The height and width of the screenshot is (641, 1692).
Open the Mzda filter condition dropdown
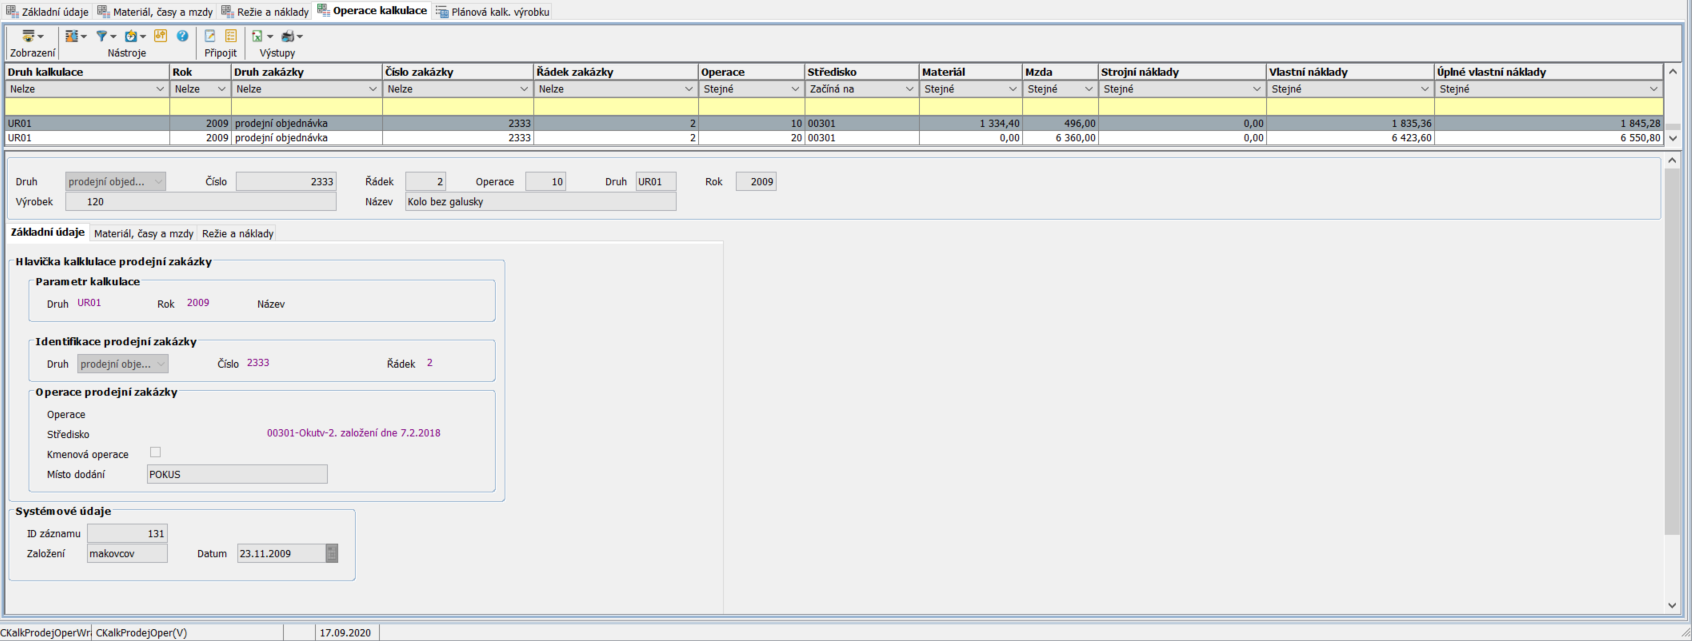click(x=1088, y=89)
